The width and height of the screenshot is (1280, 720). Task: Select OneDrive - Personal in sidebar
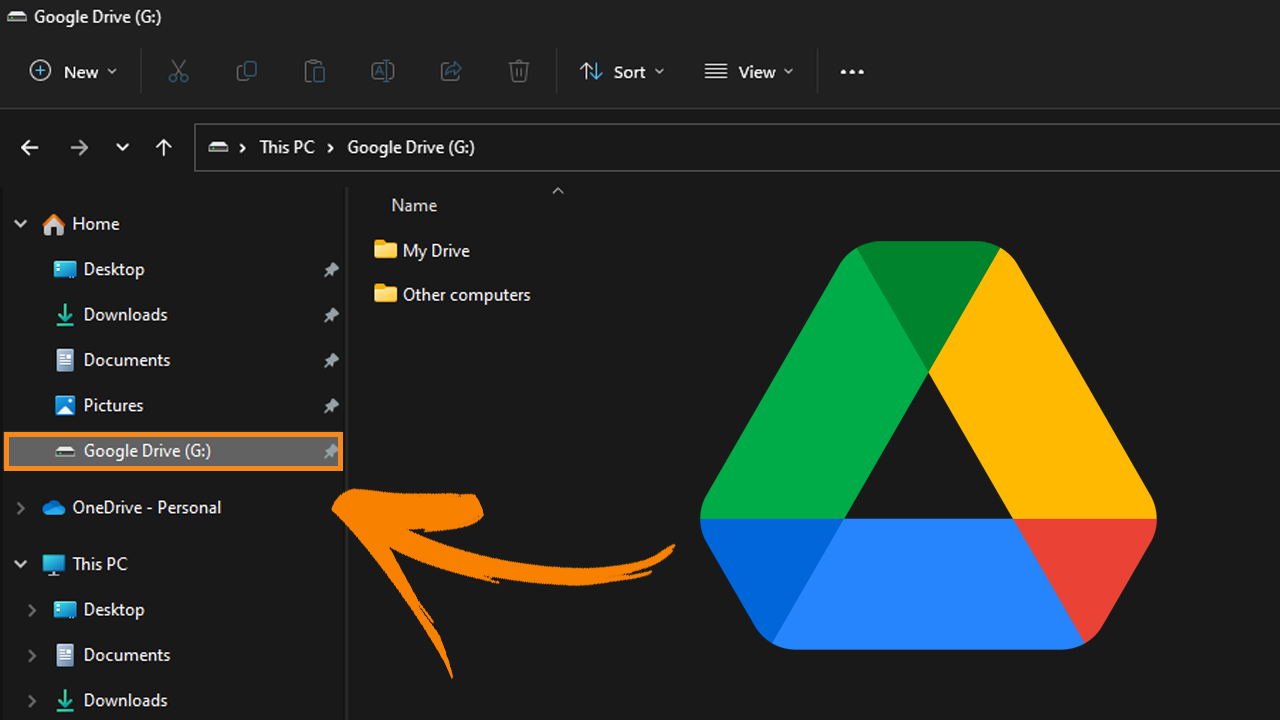click(147, 507)
